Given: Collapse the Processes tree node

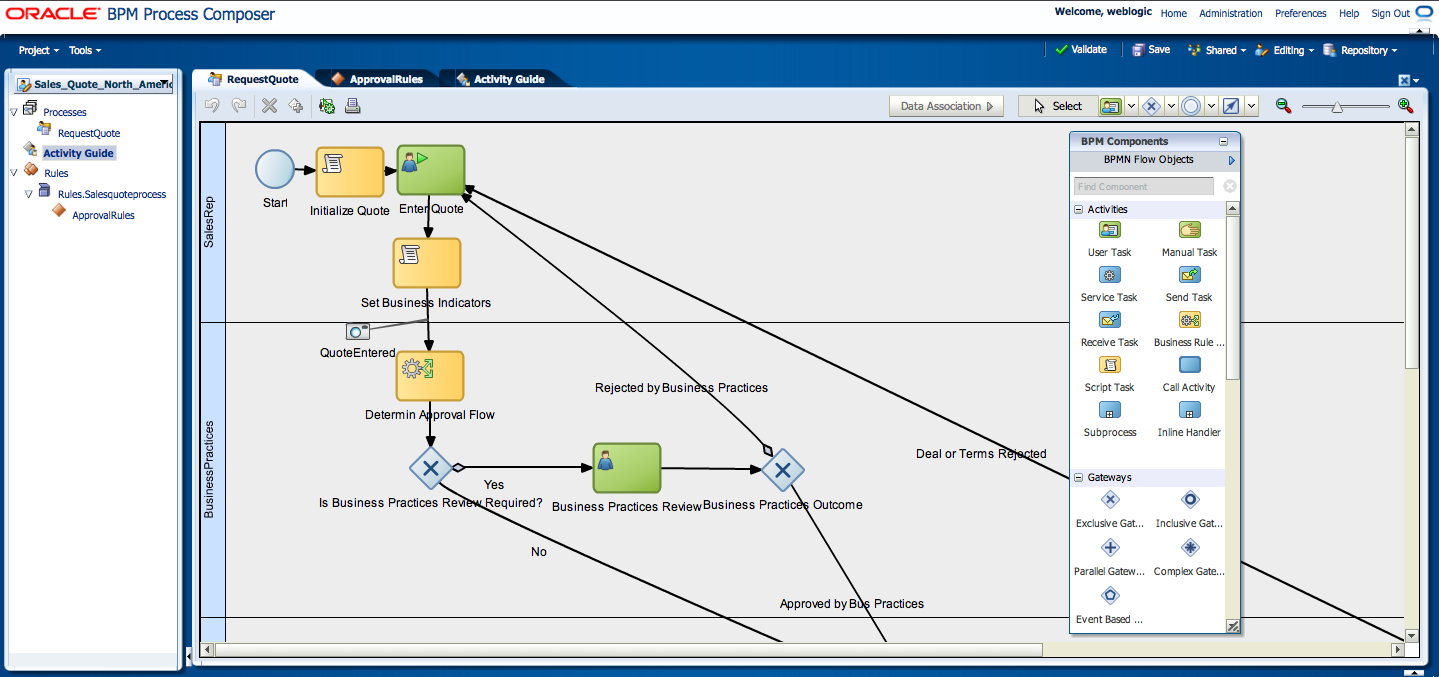Looking at the screenshot, I should (x=14, y=112).
